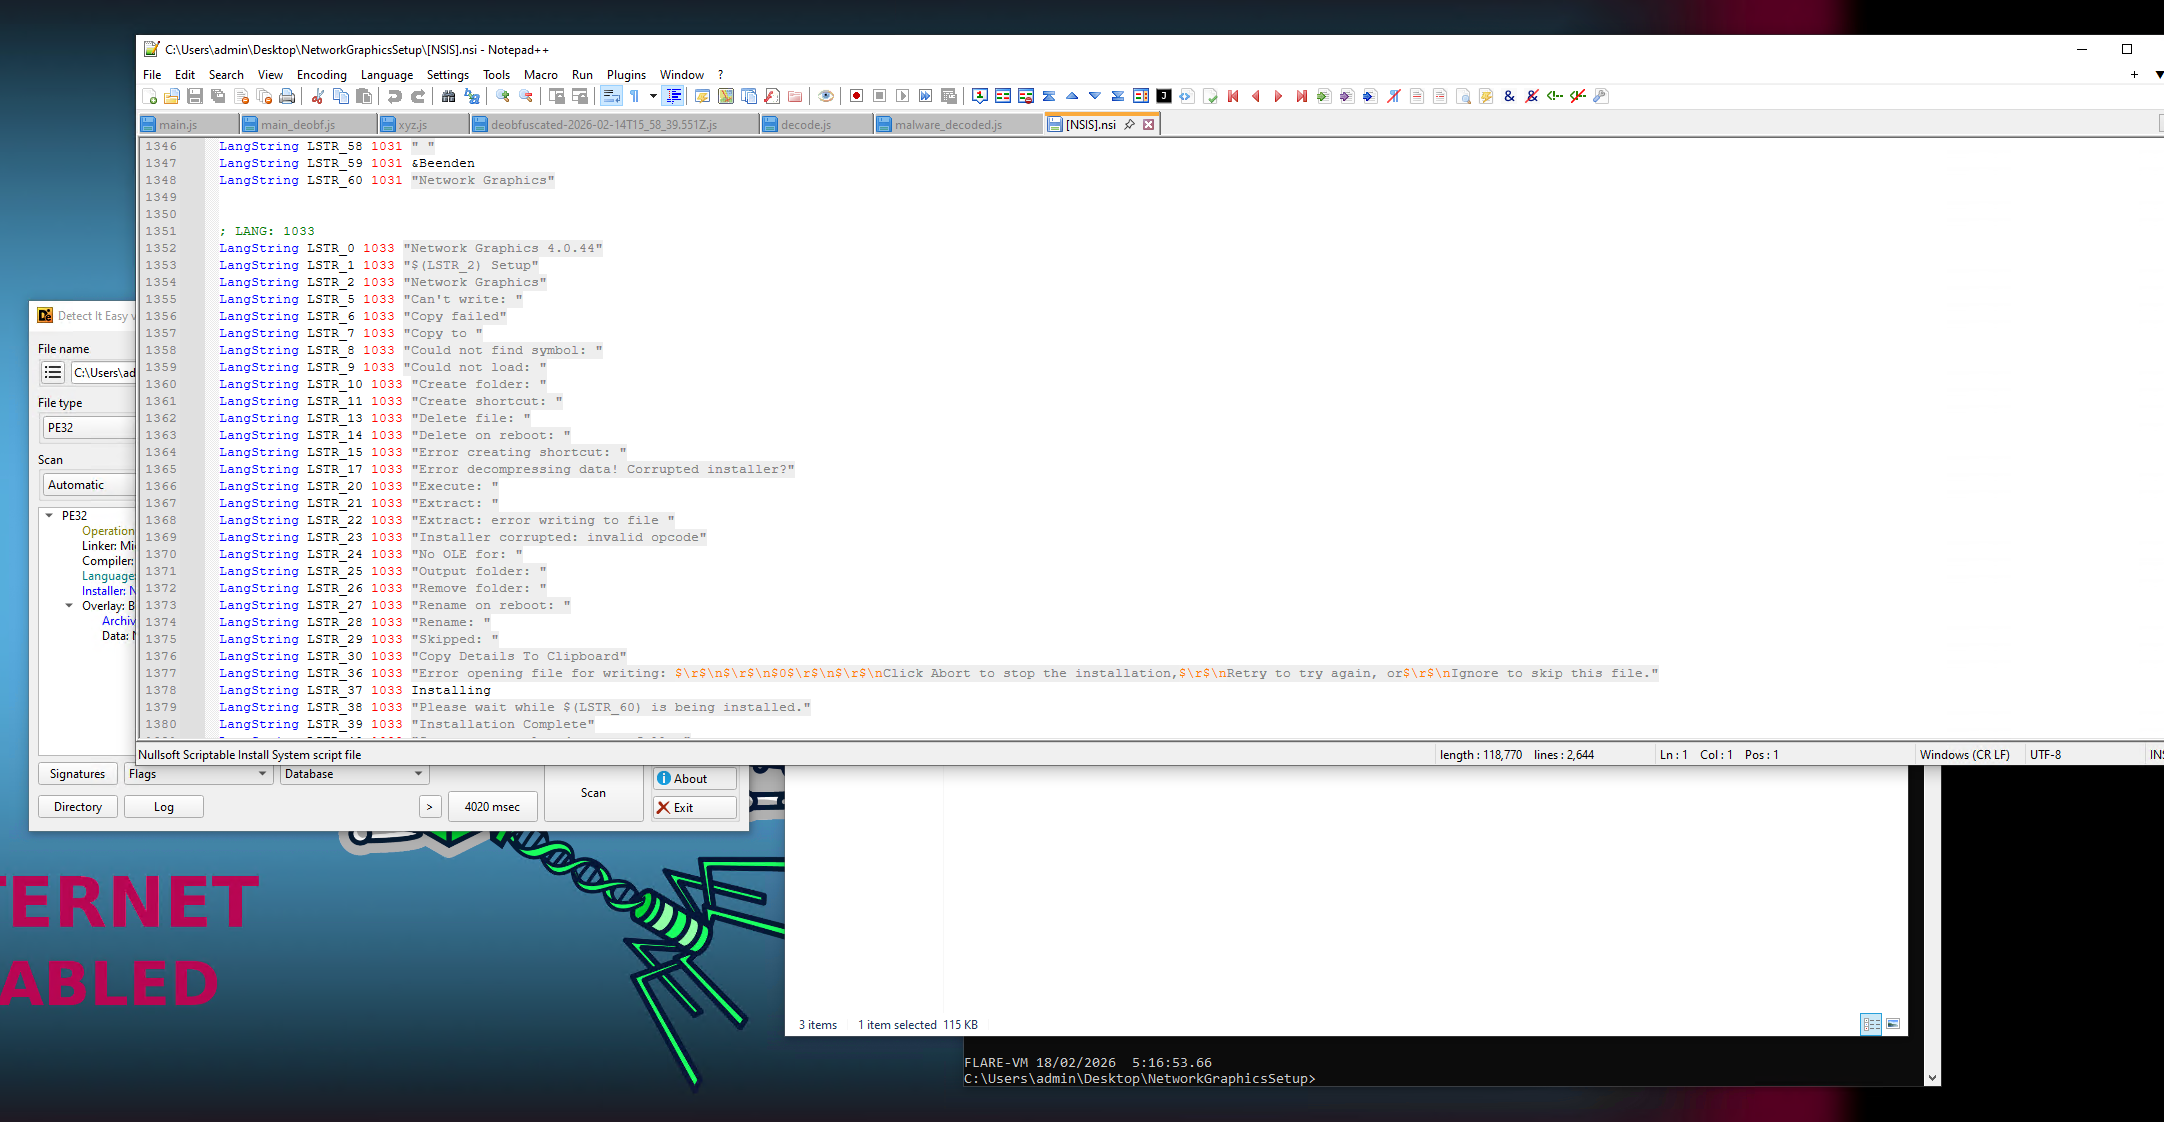
Task: Open the Encoding menu
Action: click(322, 75)
